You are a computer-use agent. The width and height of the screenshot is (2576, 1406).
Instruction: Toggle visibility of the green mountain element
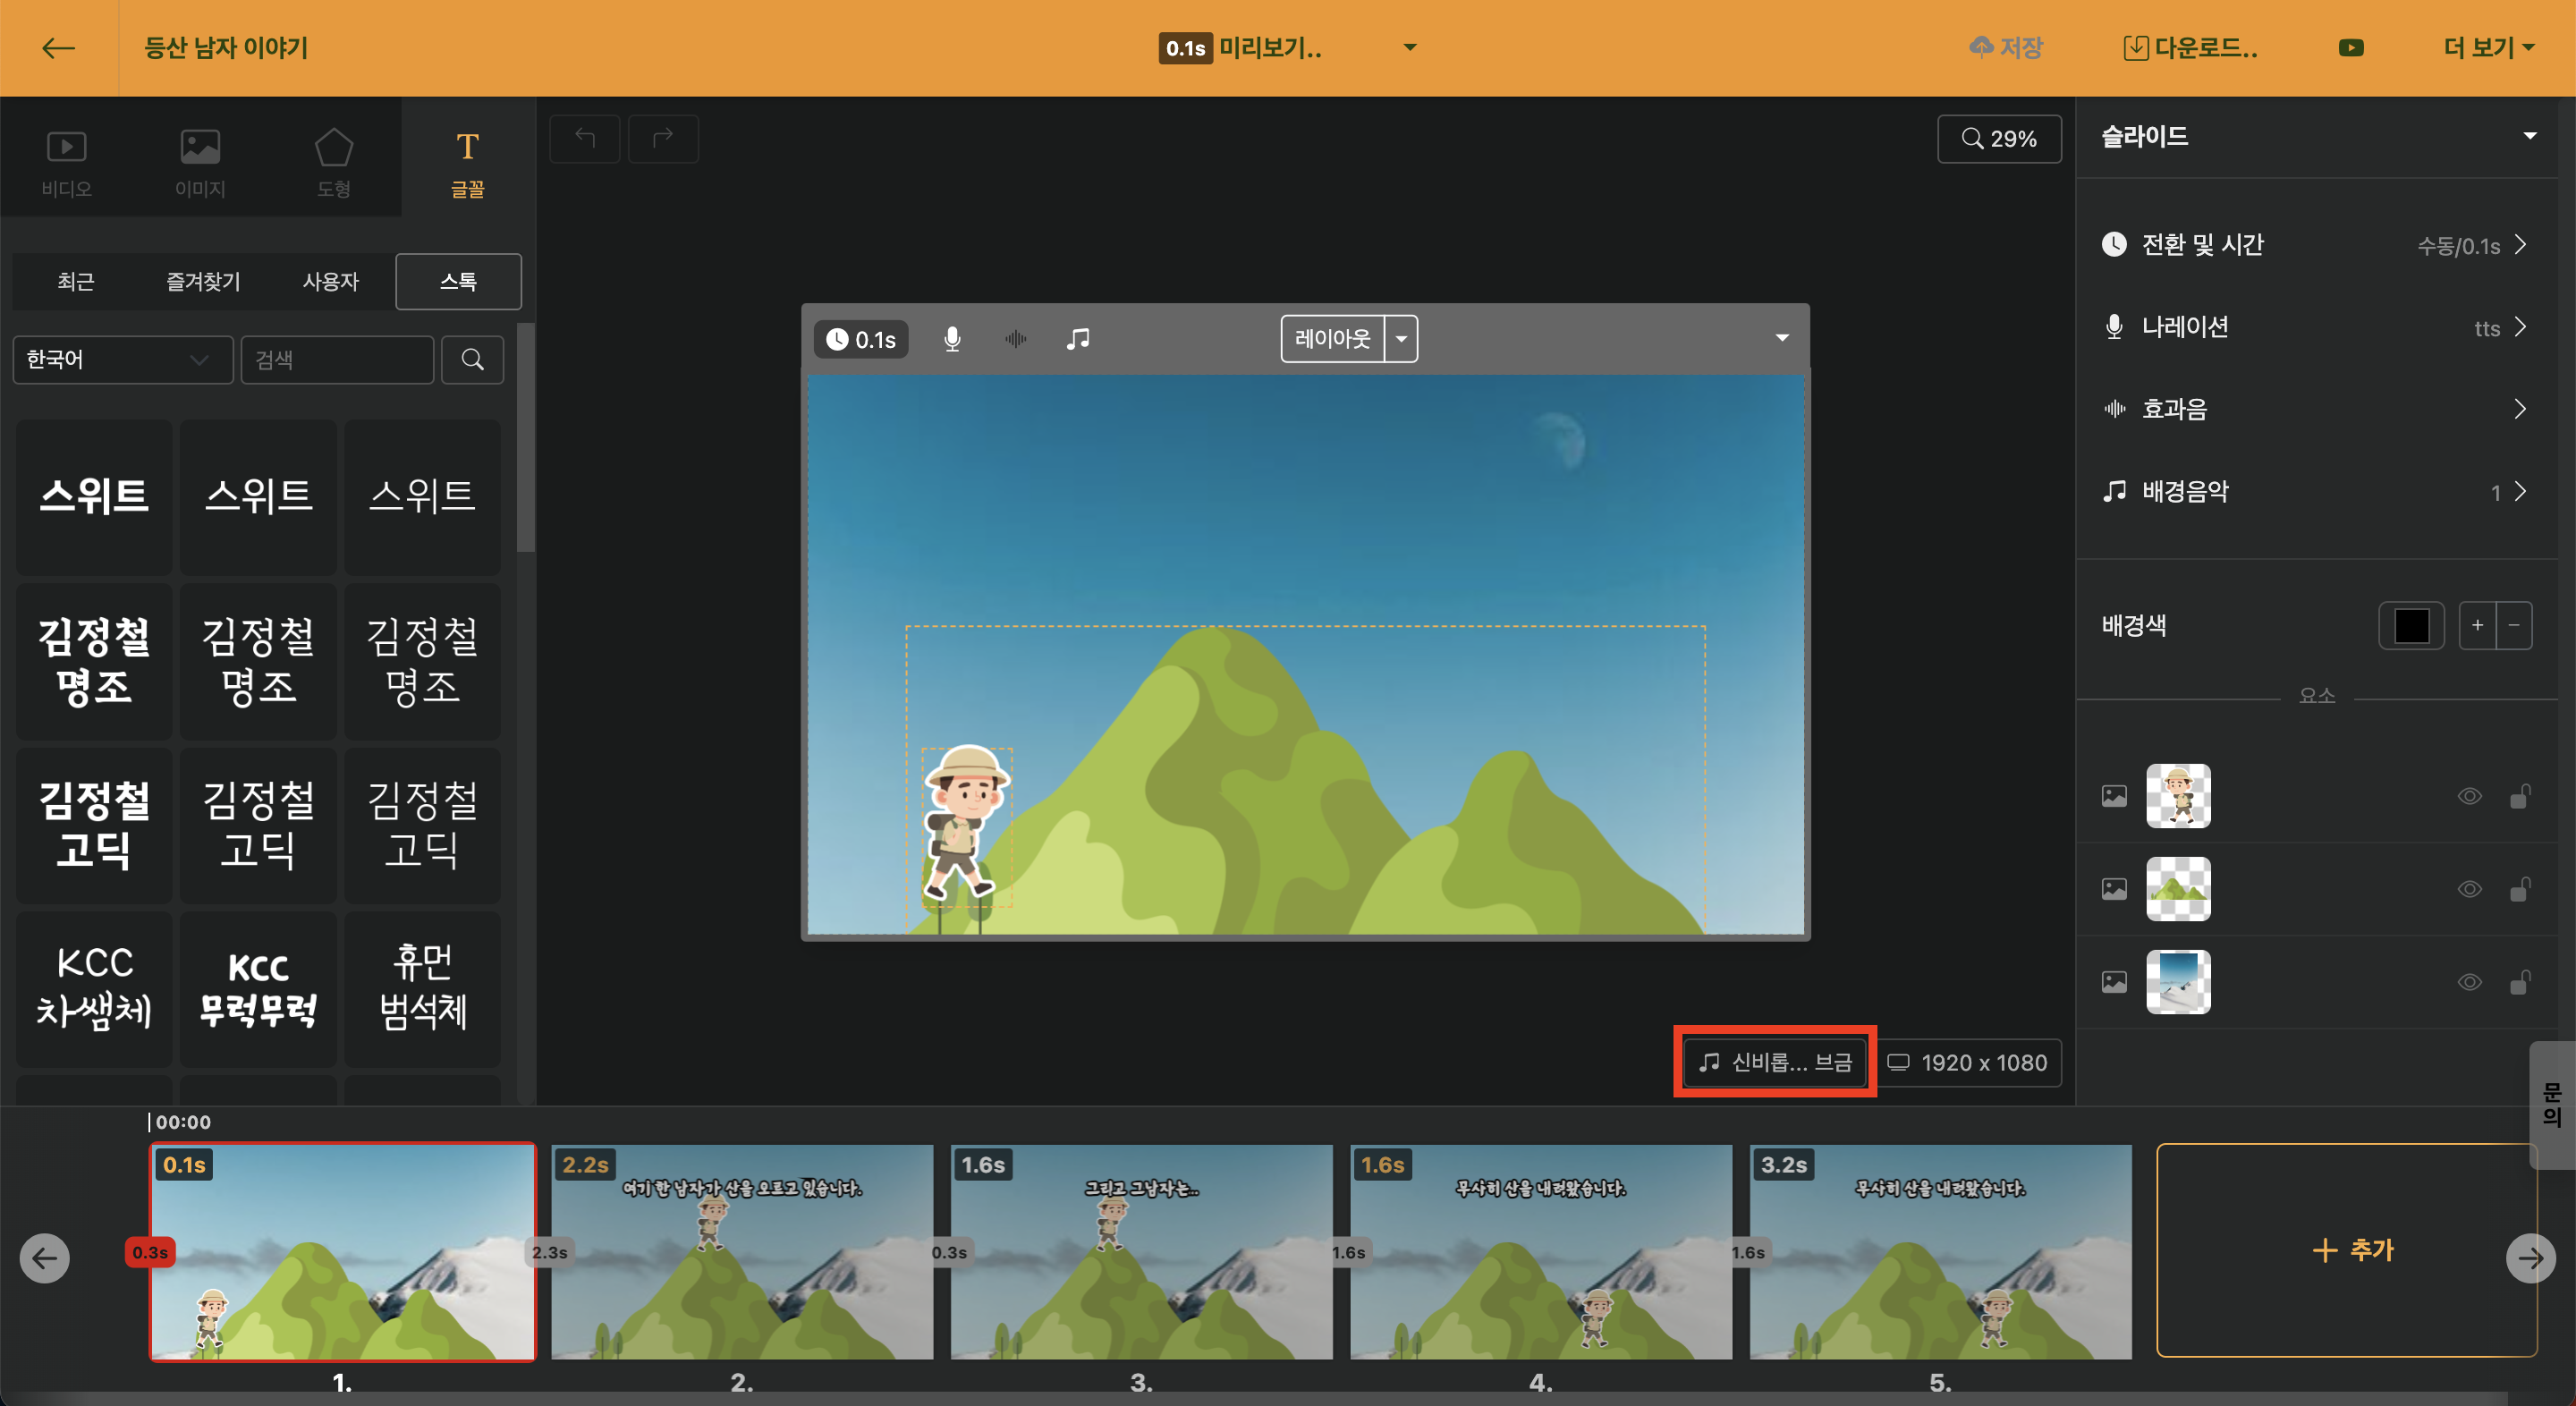[x=2469, y=889]
